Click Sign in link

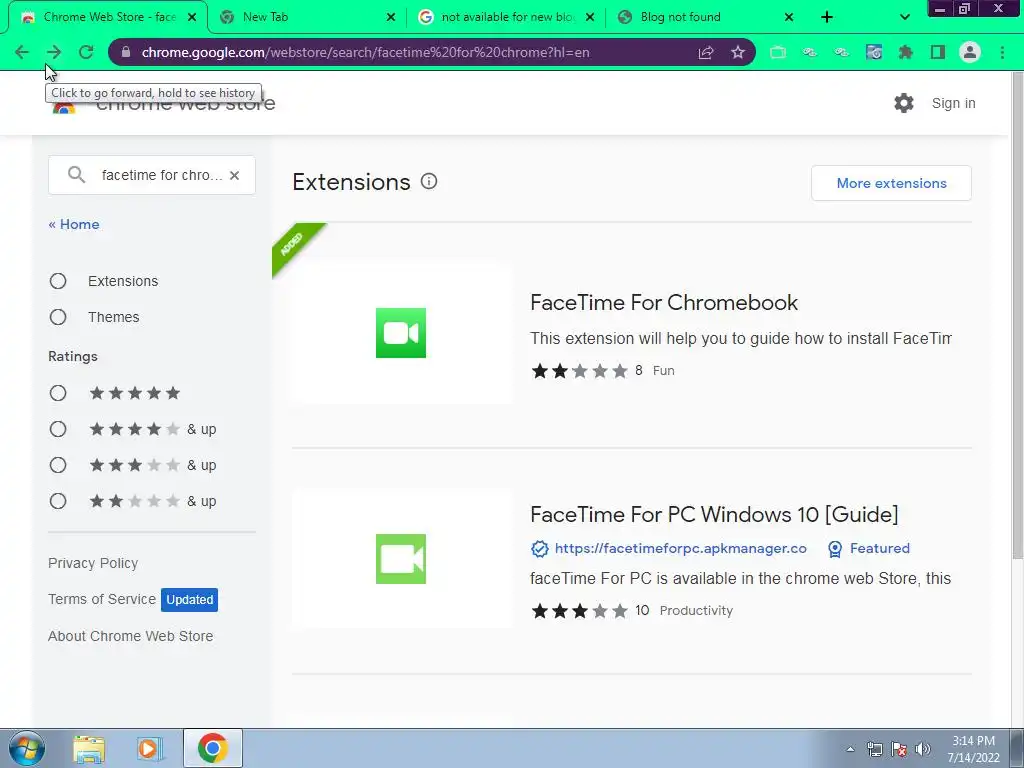[x=953, y=103]
